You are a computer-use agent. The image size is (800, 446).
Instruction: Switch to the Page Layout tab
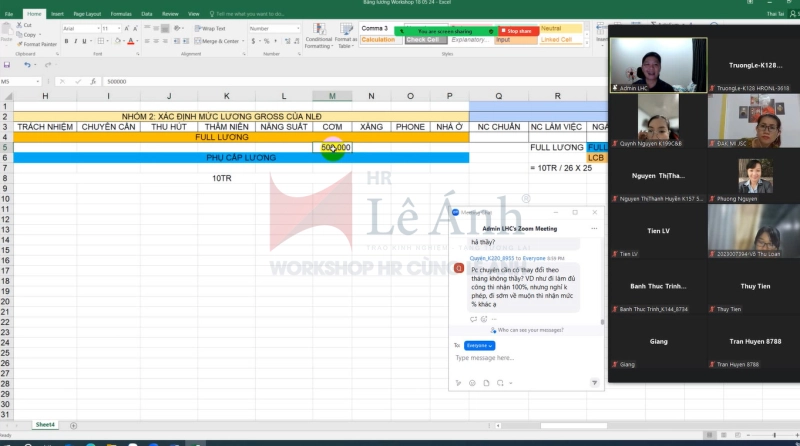(87, 14)
